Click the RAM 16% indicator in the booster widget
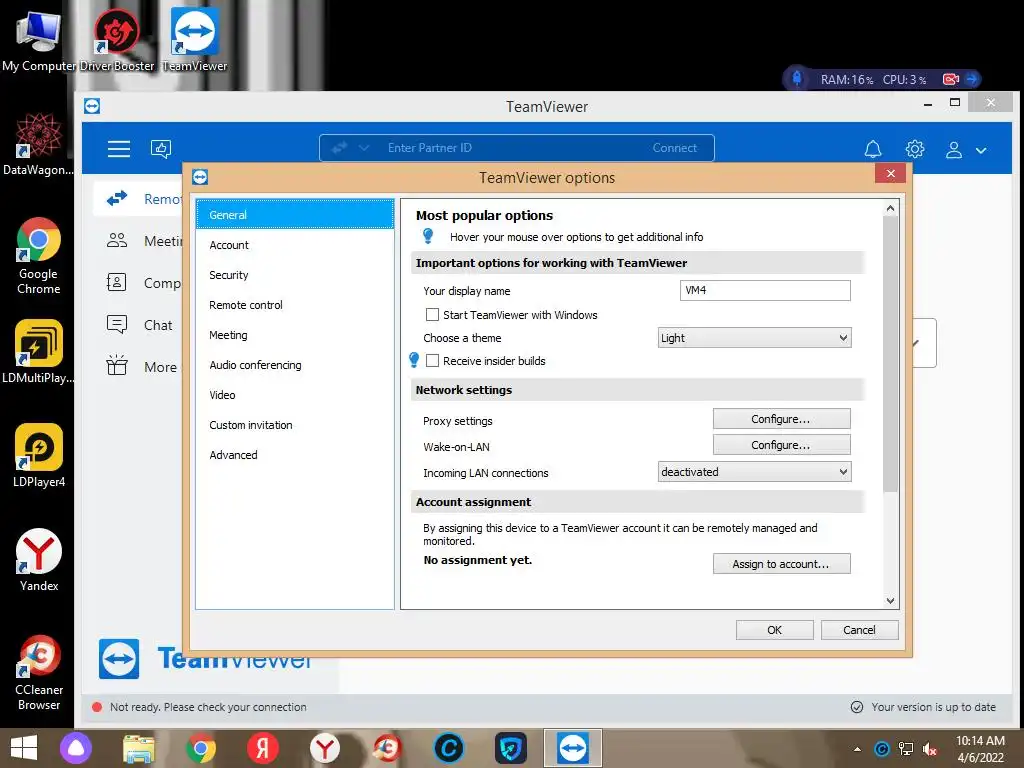The height and width of the screenshot is (768, 1024). [846, 80]
